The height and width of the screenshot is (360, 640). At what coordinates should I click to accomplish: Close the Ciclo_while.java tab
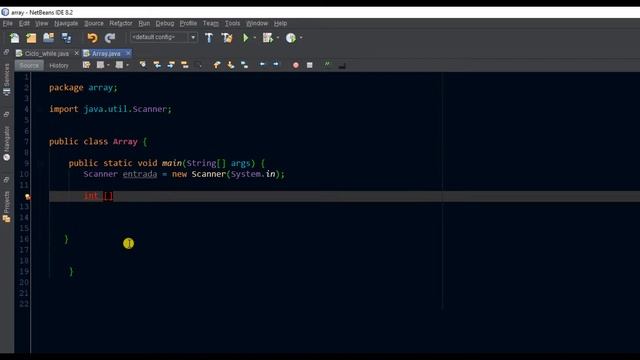[x=76, y=53]
